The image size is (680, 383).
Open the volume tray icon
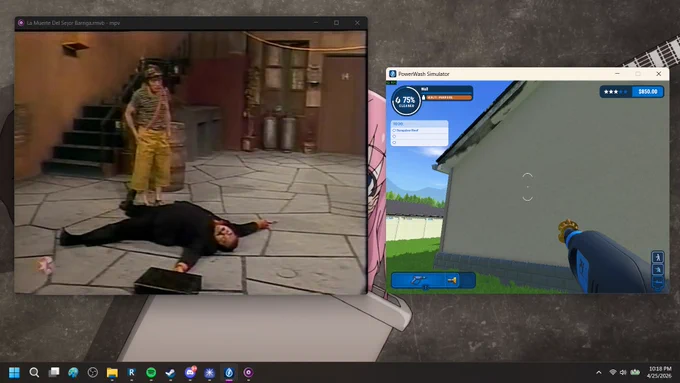pos(623,372)
